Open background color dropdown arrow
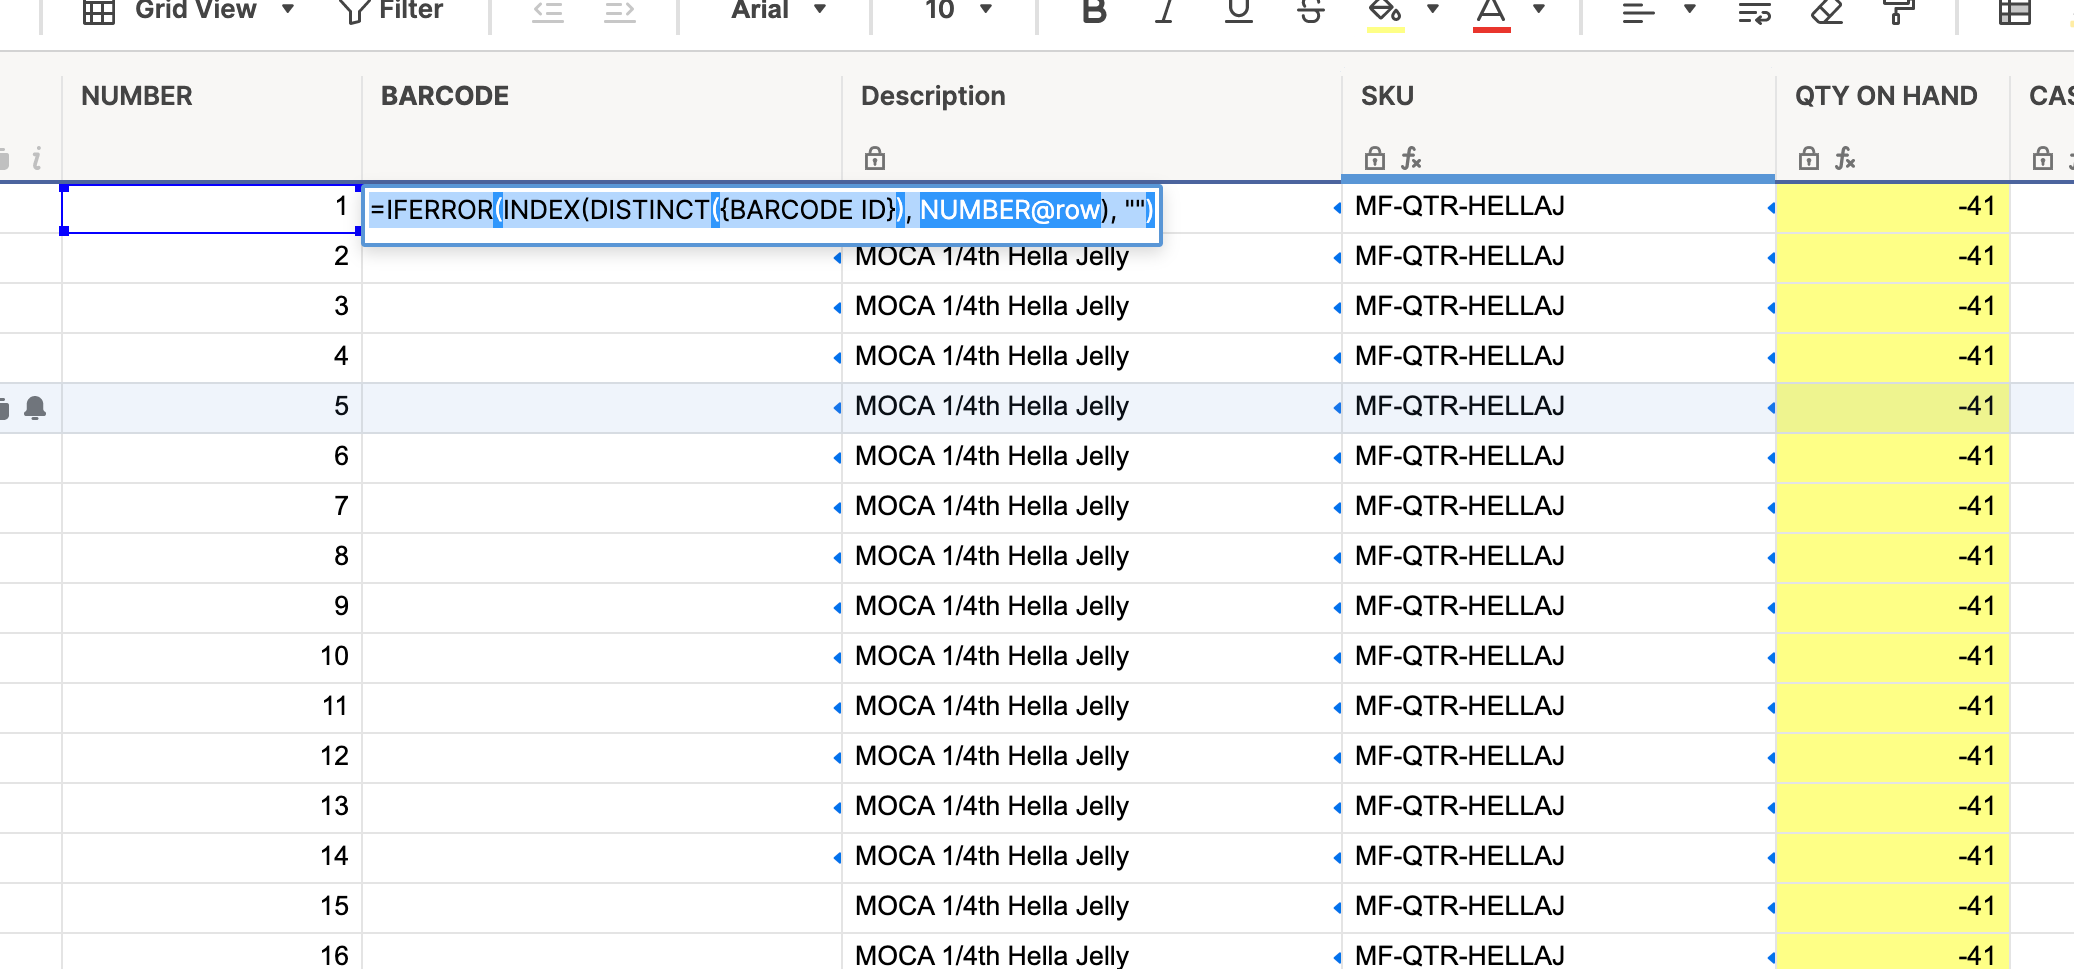Screen dimensions: 2074x969 1432,9
